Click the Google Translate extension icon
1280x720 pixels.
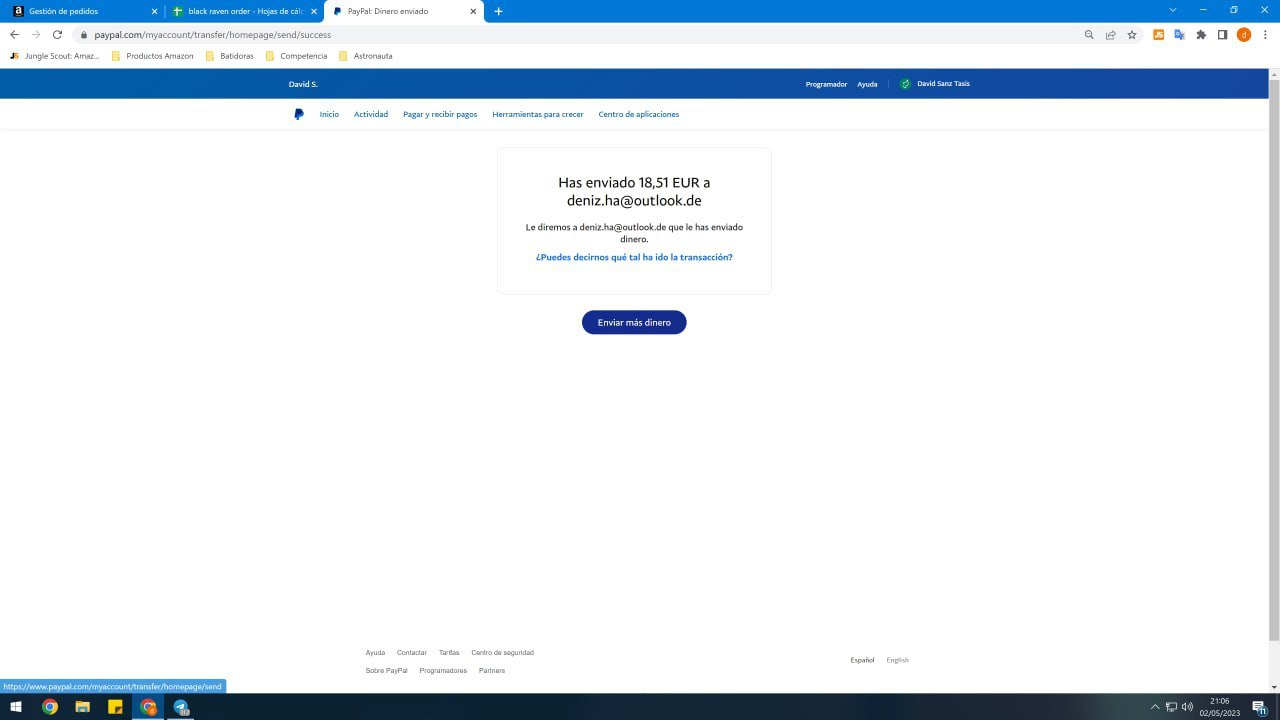1179,35
